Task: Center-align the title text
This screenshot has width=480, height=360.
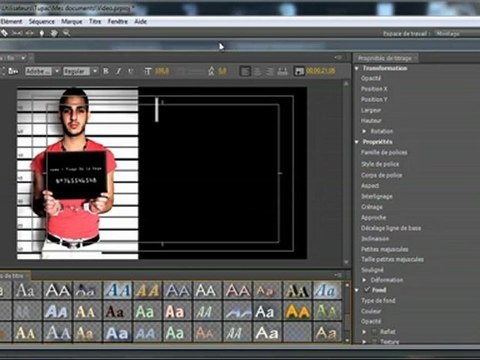Action: pos(258,71)
